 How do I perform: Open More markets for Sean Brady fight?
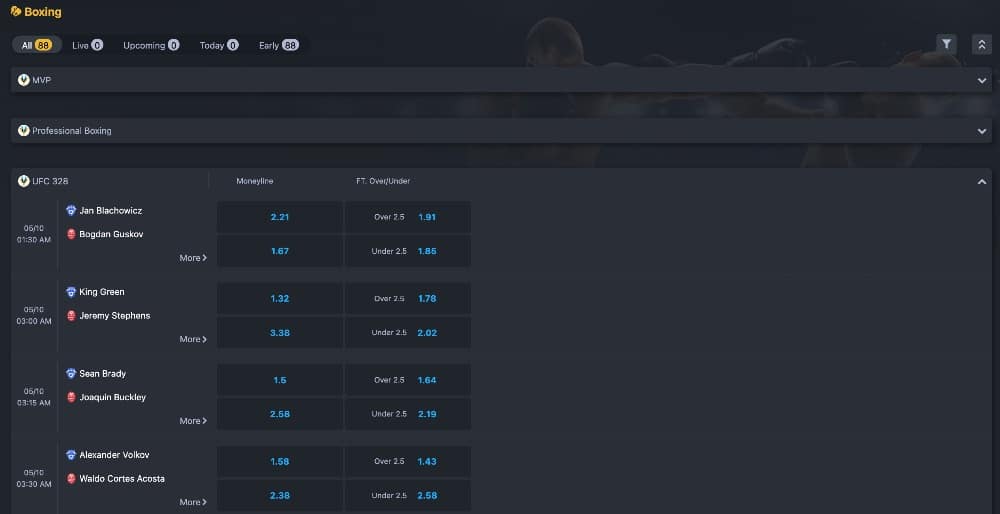point(193,421)
